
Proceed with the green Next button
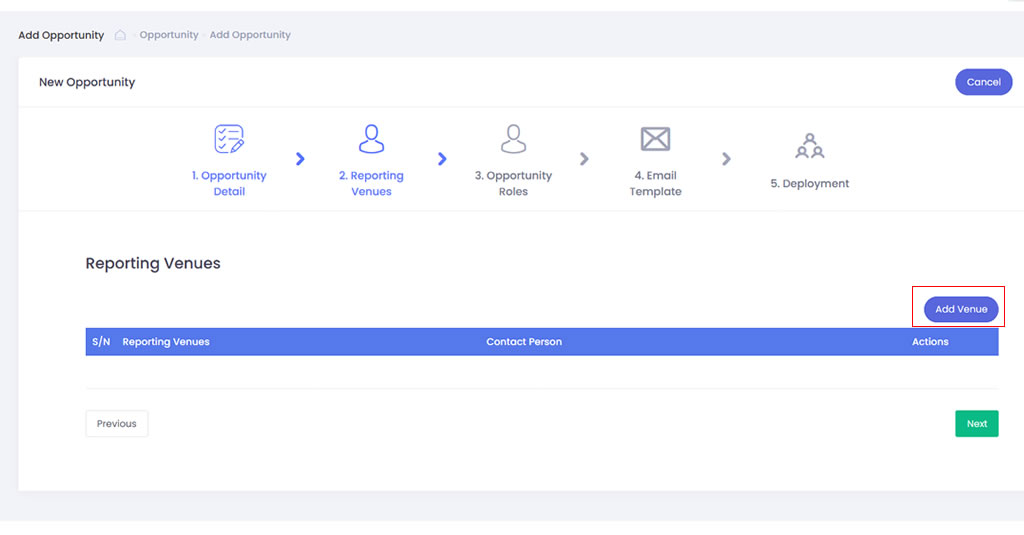click(x=976, y=424)
